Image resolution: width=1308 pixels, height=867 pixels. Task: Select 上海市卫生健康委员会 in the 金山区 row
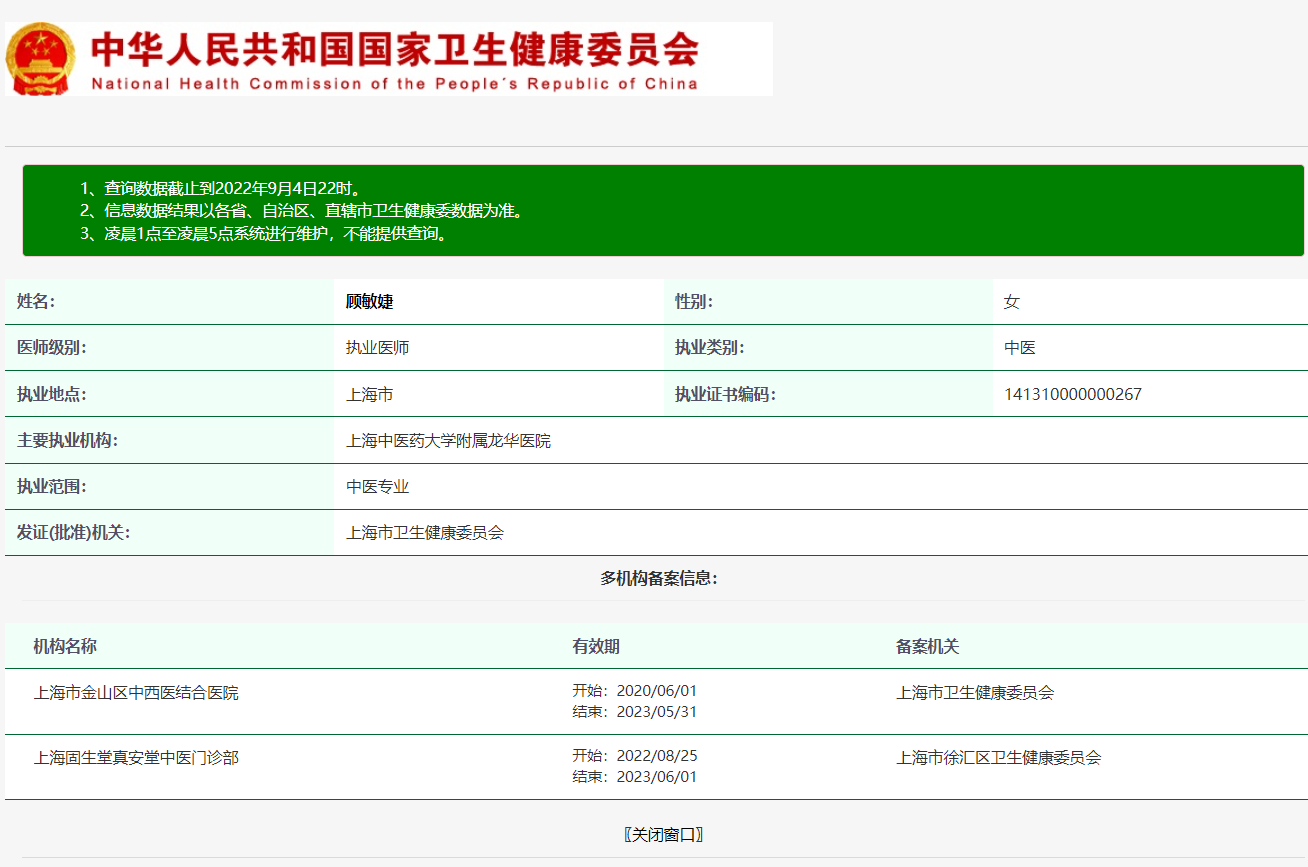click(975, 692)
